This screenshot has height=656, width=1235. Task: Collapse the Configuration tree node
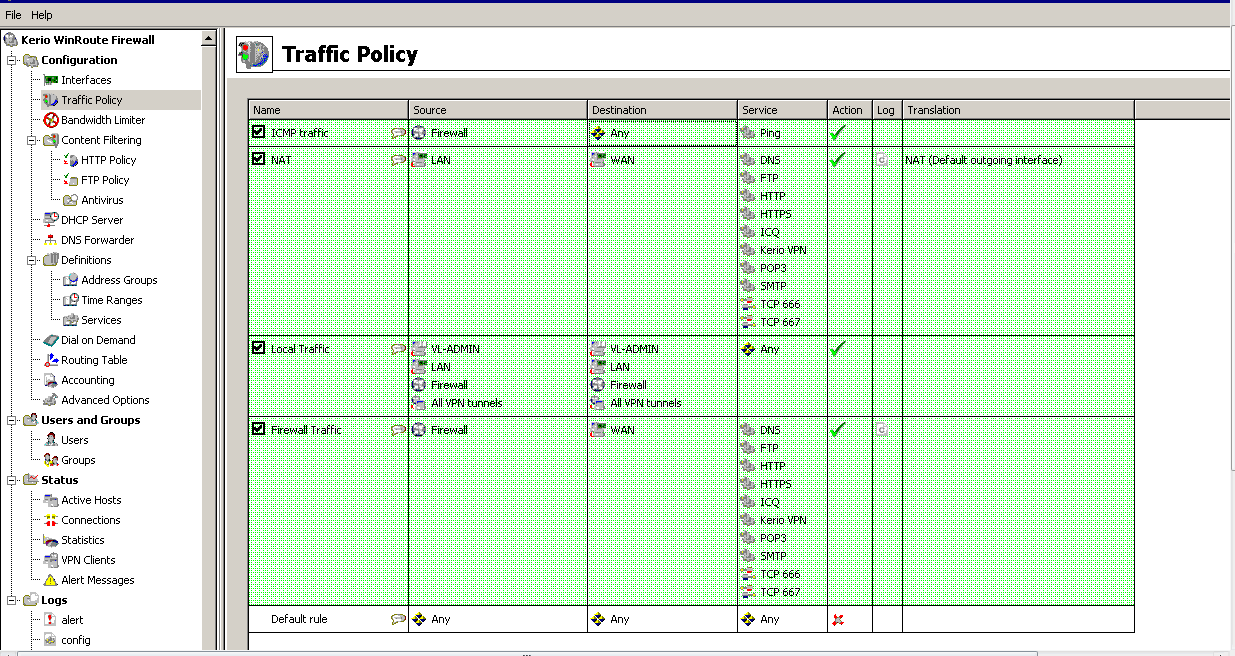pyautogui.click(x=12, y=60)
